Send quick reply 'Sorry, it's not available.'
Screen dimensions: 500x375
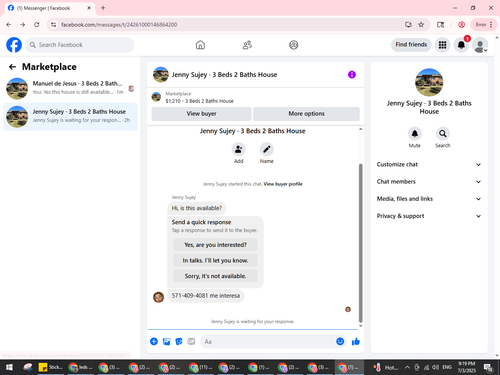215,276
